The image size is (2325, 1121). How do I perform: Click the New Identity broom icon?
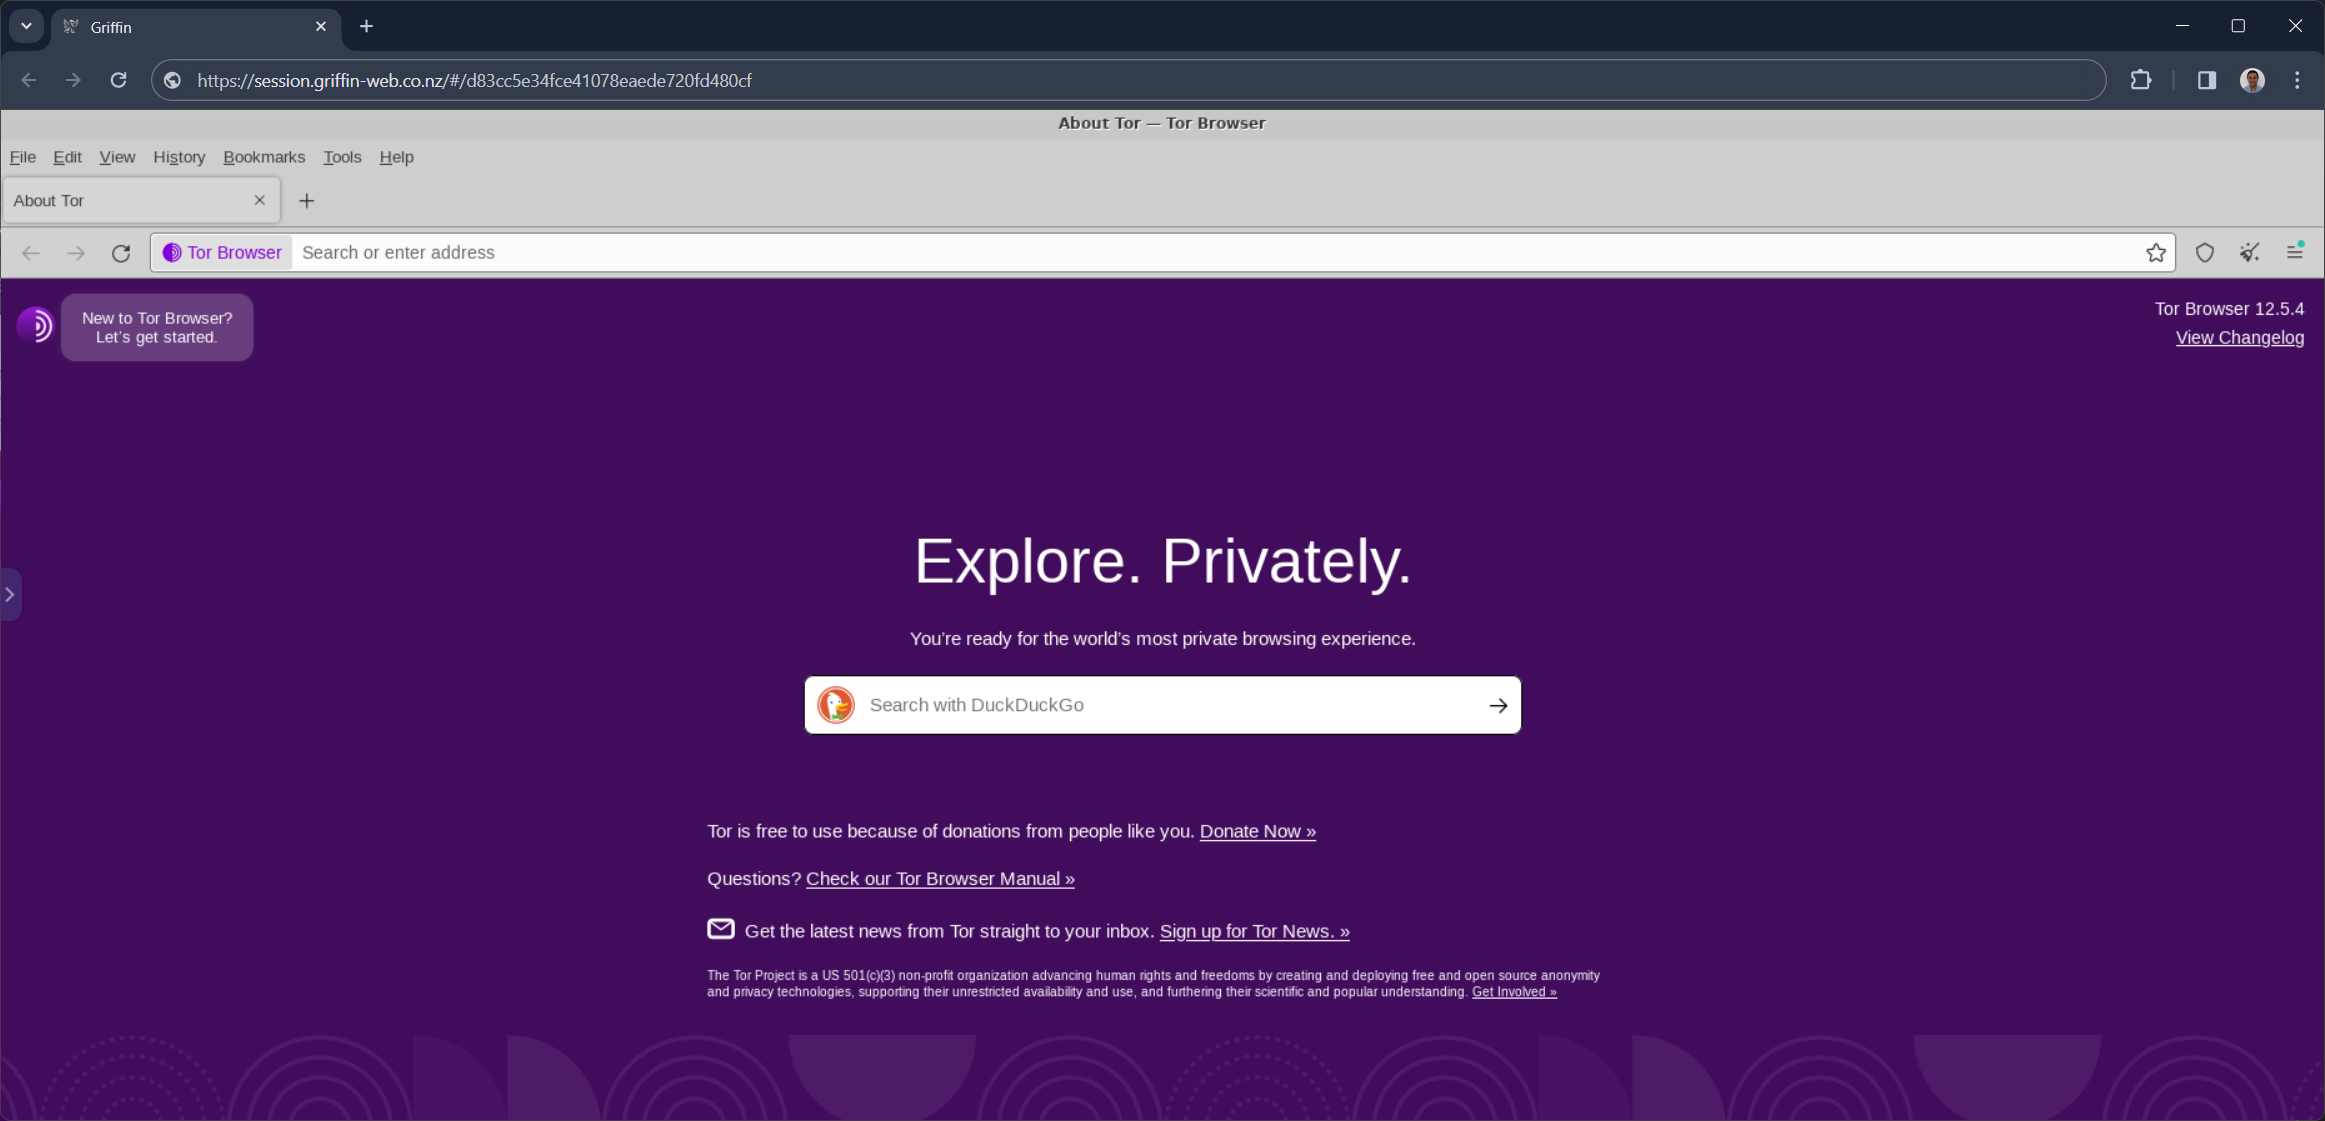pos(2249,253)
